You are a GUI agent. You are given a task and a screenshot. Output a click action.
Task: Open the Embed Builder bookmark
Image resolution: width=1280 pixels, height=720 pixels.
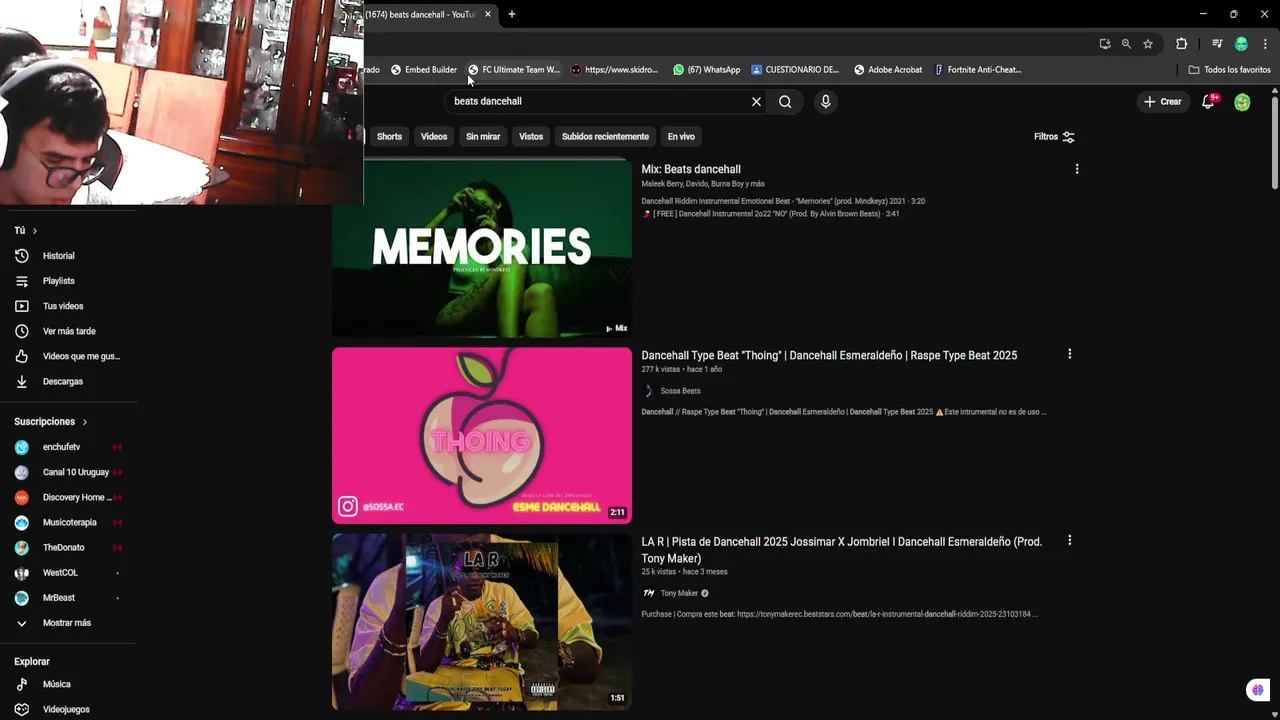pyautogui.click(x=424, y=70)
